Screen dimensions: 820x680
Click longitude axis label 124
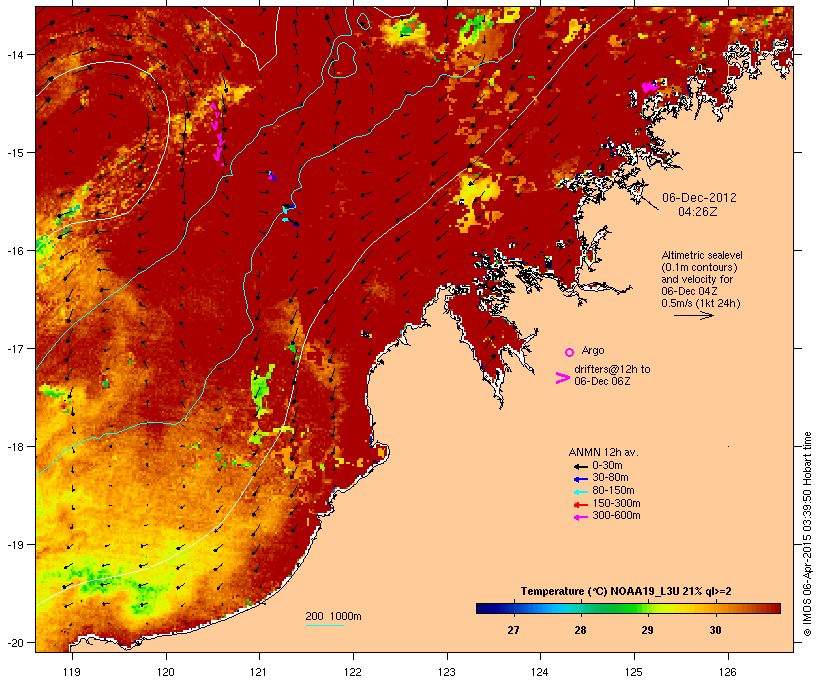(540, 672)
